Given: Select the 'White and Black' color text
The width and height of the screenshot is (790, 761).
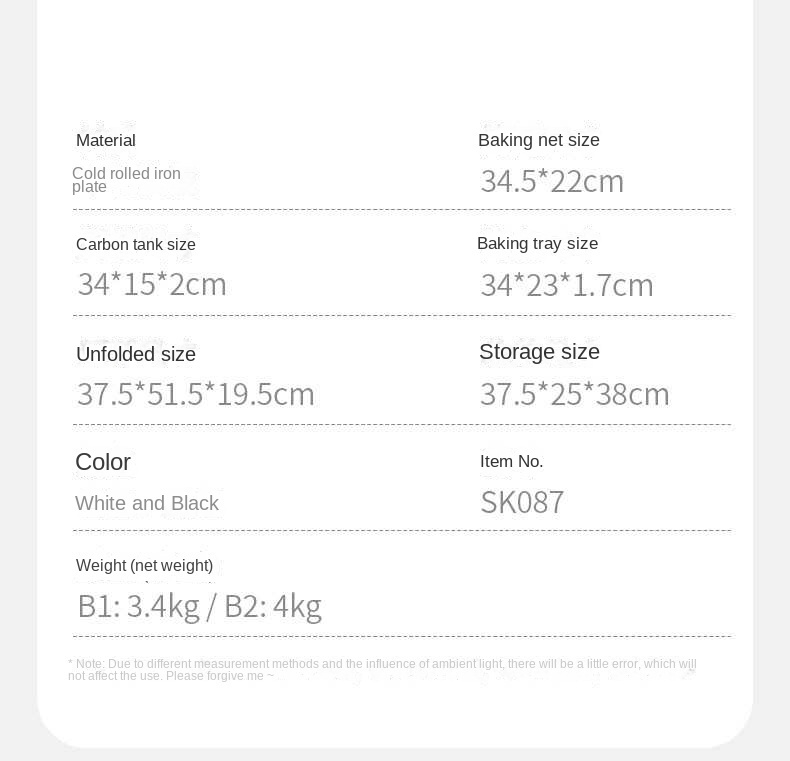Looking at the screenshot, I should pos(147,504).
